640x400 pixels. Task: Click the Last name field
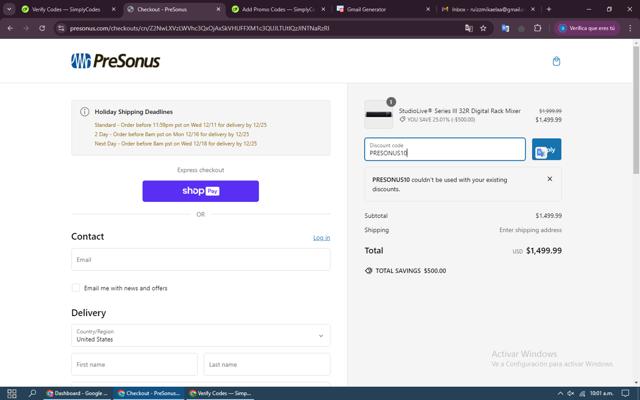267,364
